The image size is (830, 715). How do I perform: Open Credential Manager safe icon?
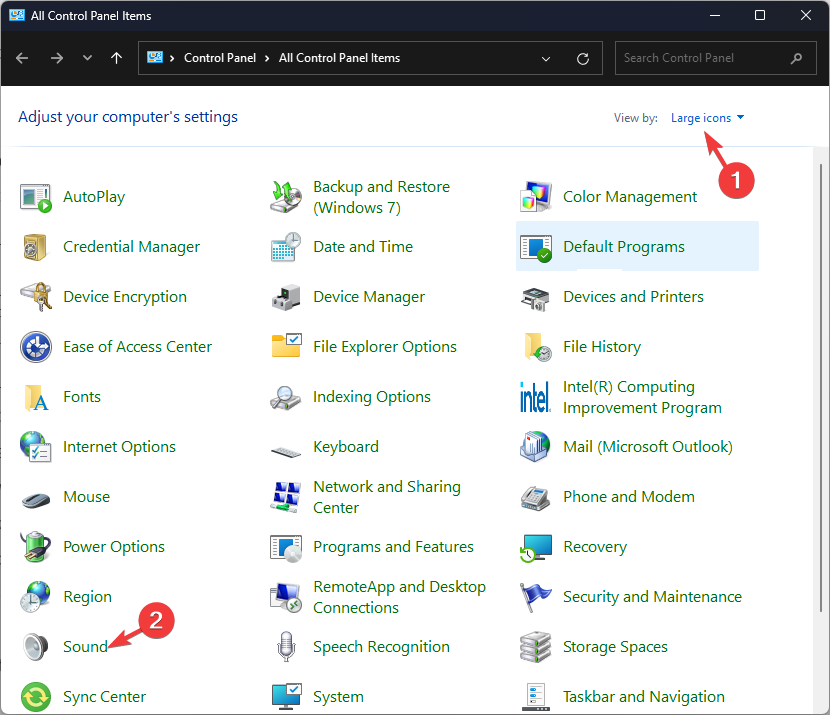36,247
